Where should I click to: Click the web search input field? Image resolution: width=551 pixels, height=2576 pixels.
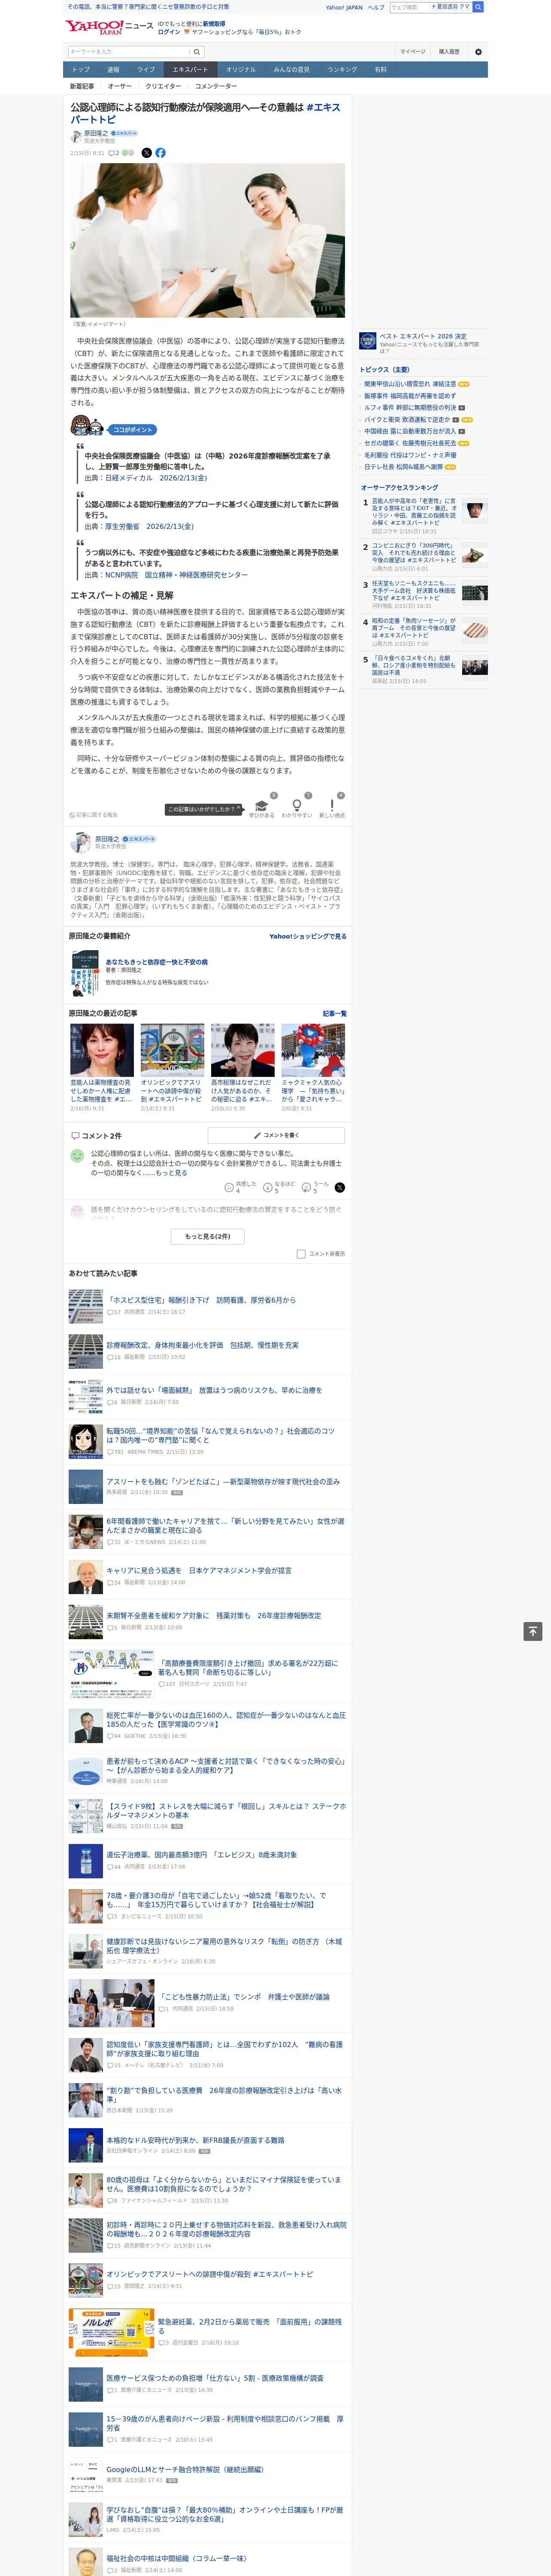(409, 7)
